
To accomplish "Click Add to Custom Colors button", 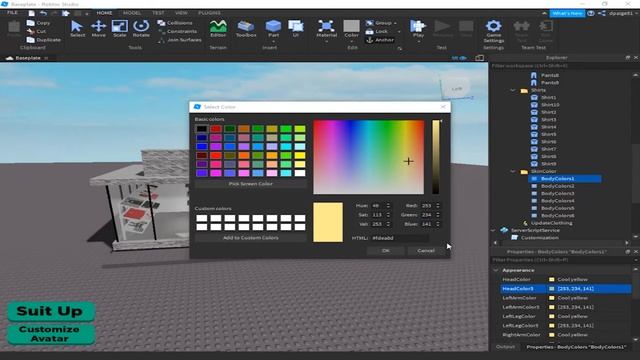I will pos(251,238).
